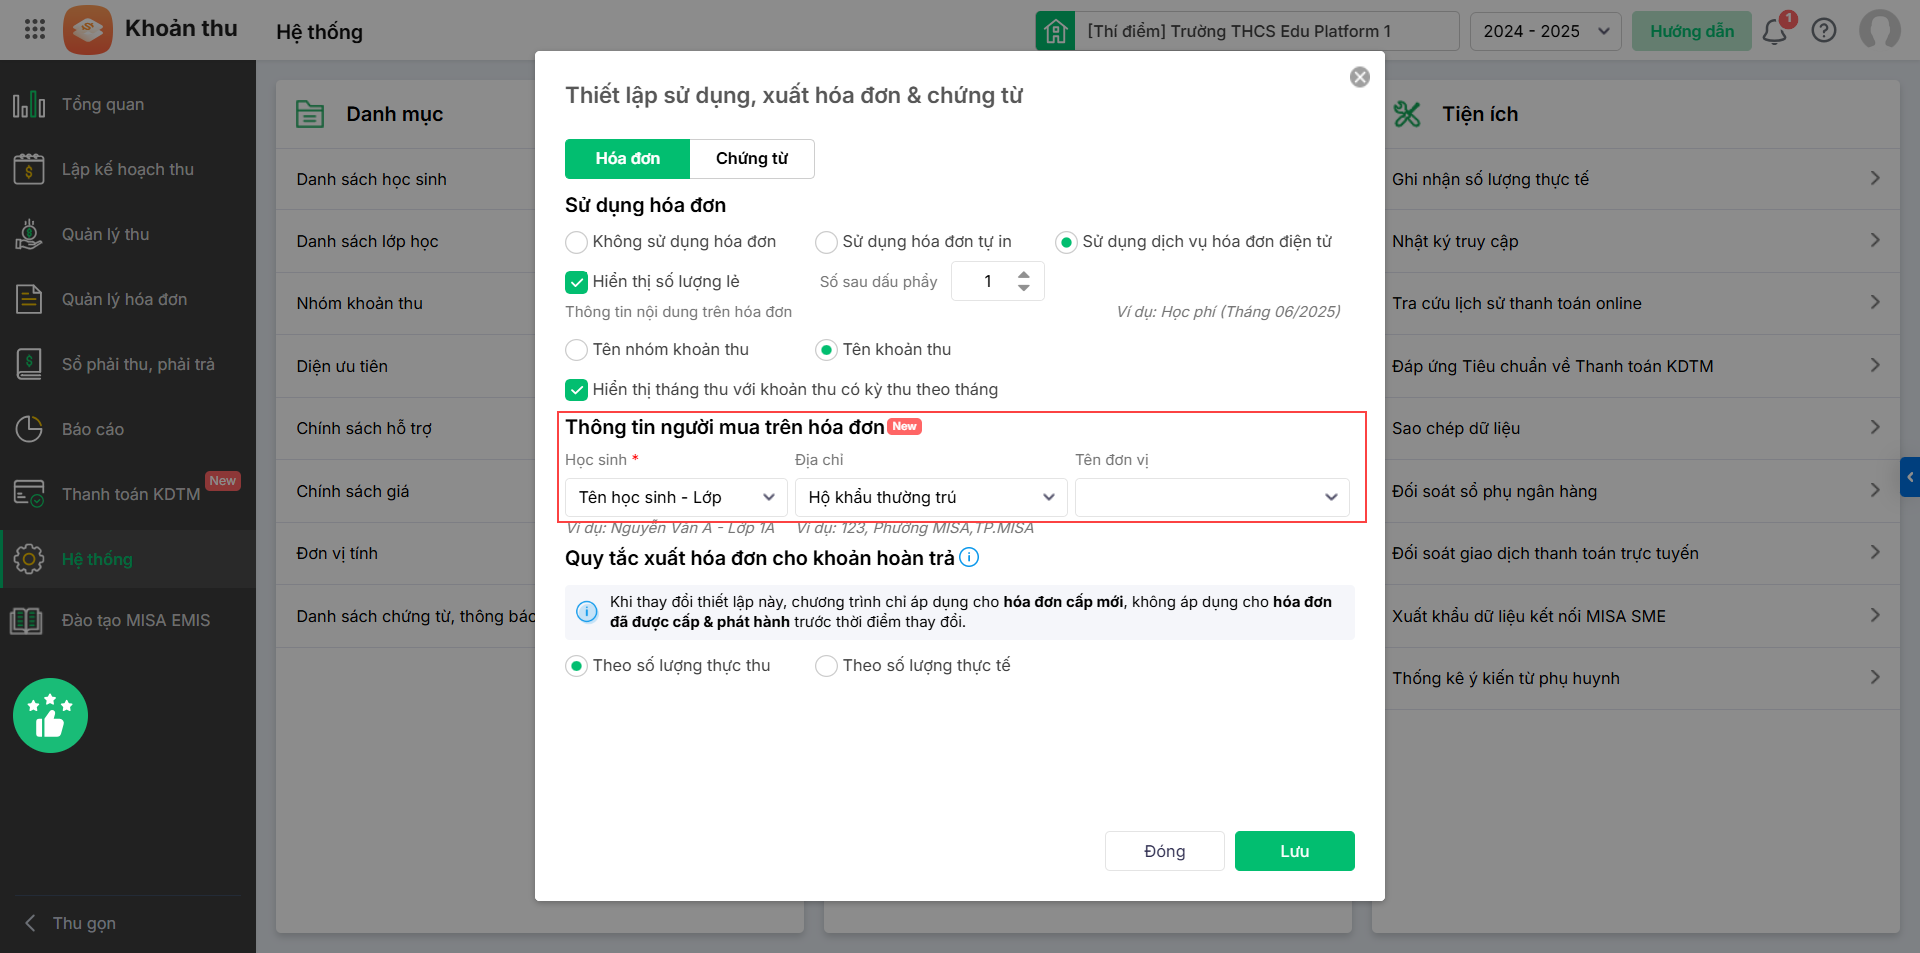1920x953 pixels.
Task: Open Báo cáo in the sidebar
Action: click(92, 429)
